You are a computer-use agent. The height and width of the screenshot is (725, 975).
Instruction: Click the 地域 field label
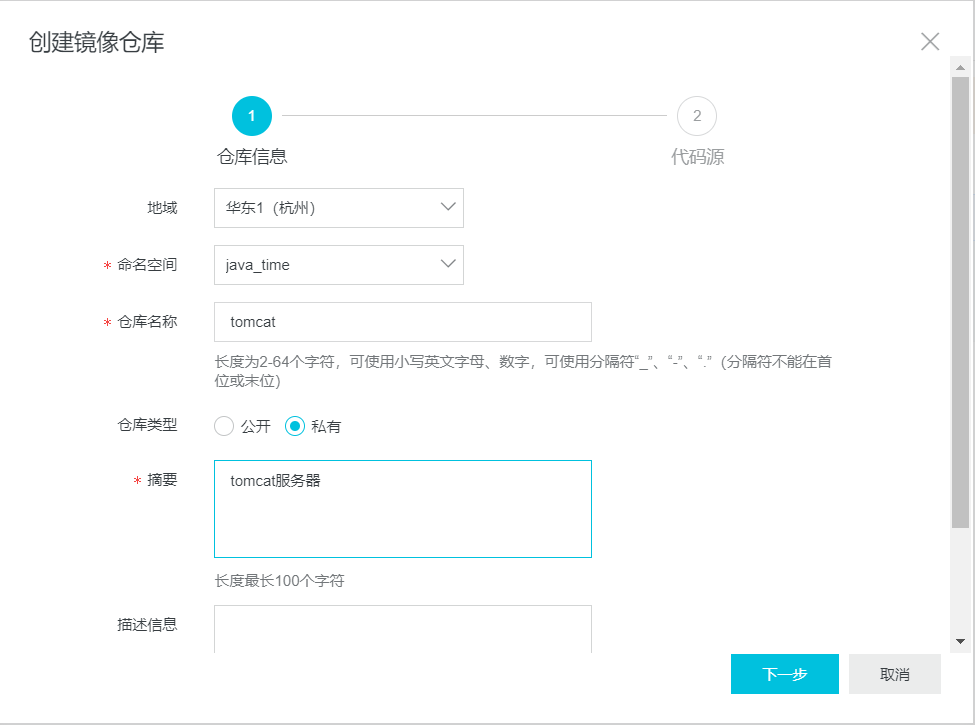coord(162,208)
